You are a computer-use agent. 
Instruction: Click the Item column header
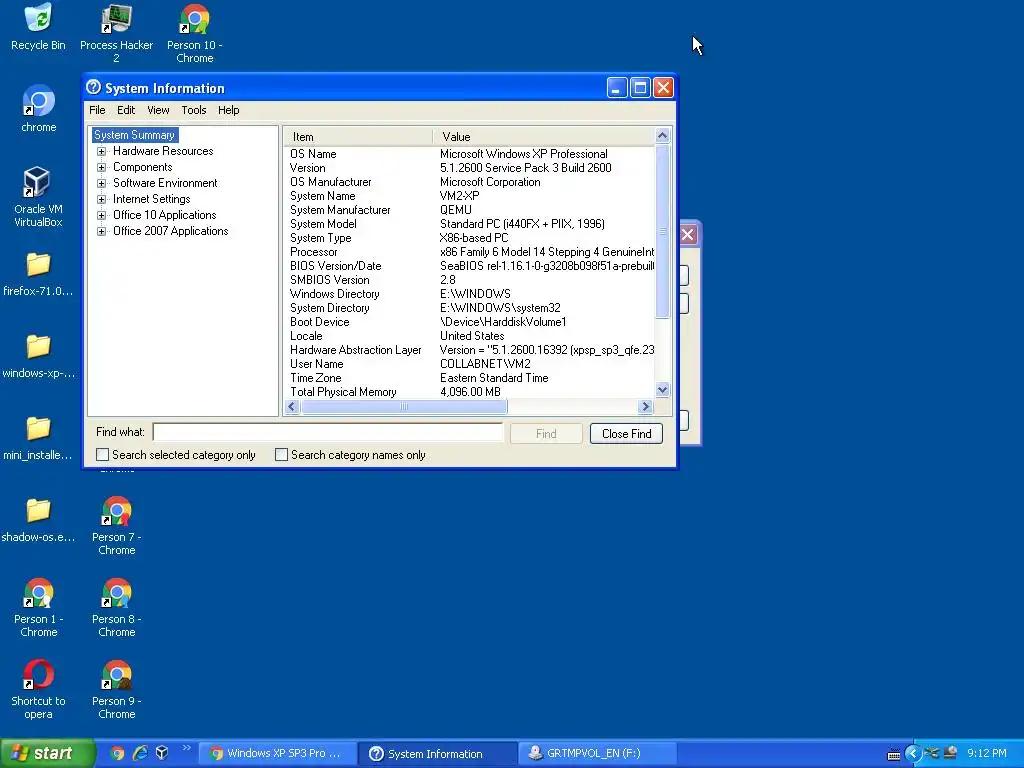(358, 136)
